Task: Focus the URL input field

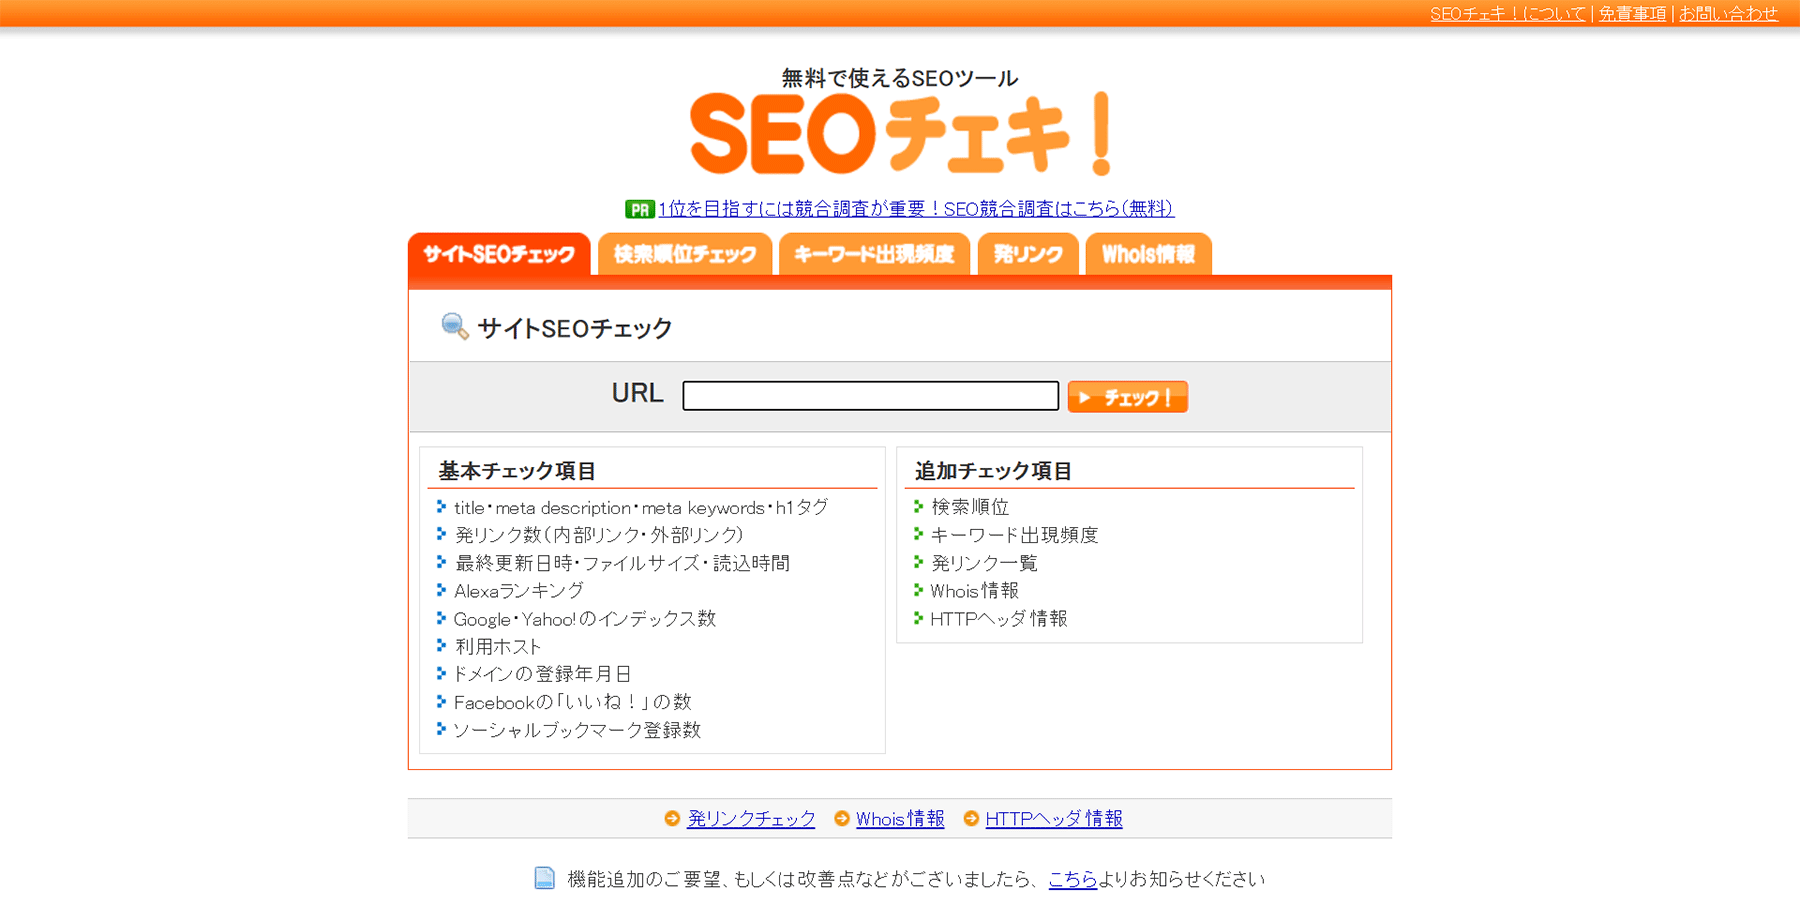Action: coord(870,396)
